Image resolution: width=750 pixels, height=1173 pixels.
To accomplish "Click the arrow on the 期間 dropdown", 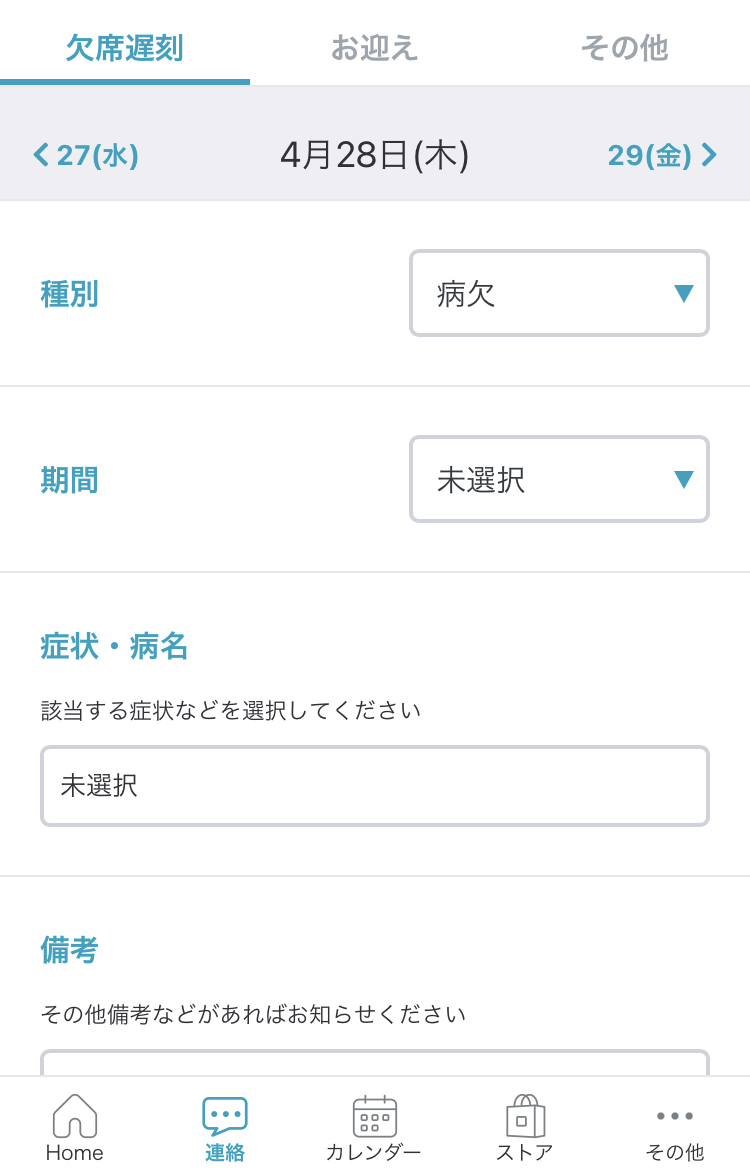I will (683, 479).
